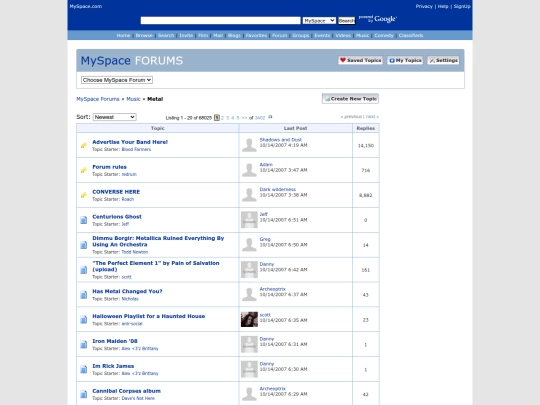Click the topic icon beside Iron Maiden '08
Image resolution: width=540 pixels, height=405 pixels.
[x=84, y=344]
